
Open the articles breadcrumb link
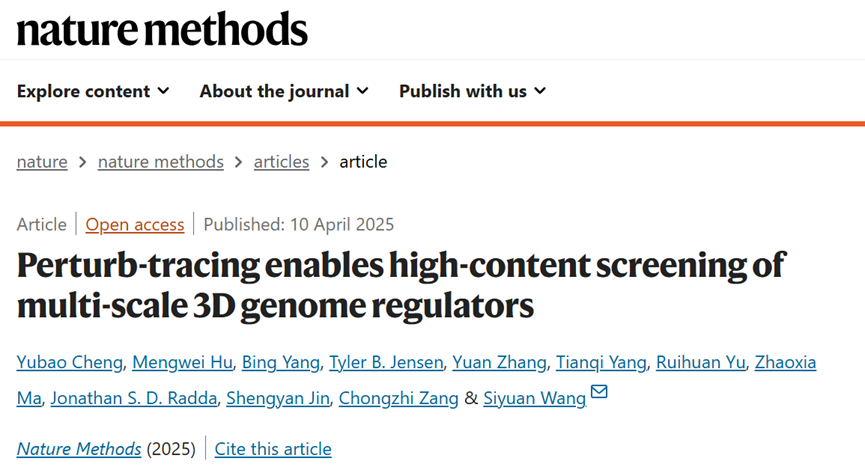click(281, 162)
